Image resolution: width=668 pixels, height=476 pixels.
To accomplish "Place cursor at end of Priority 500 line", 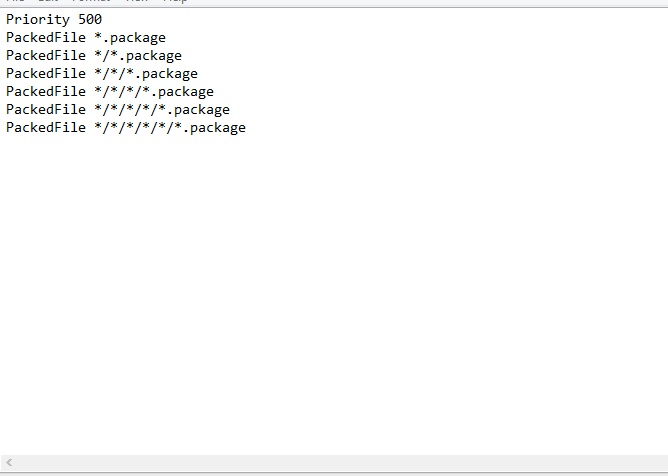I will click(104, 20).
